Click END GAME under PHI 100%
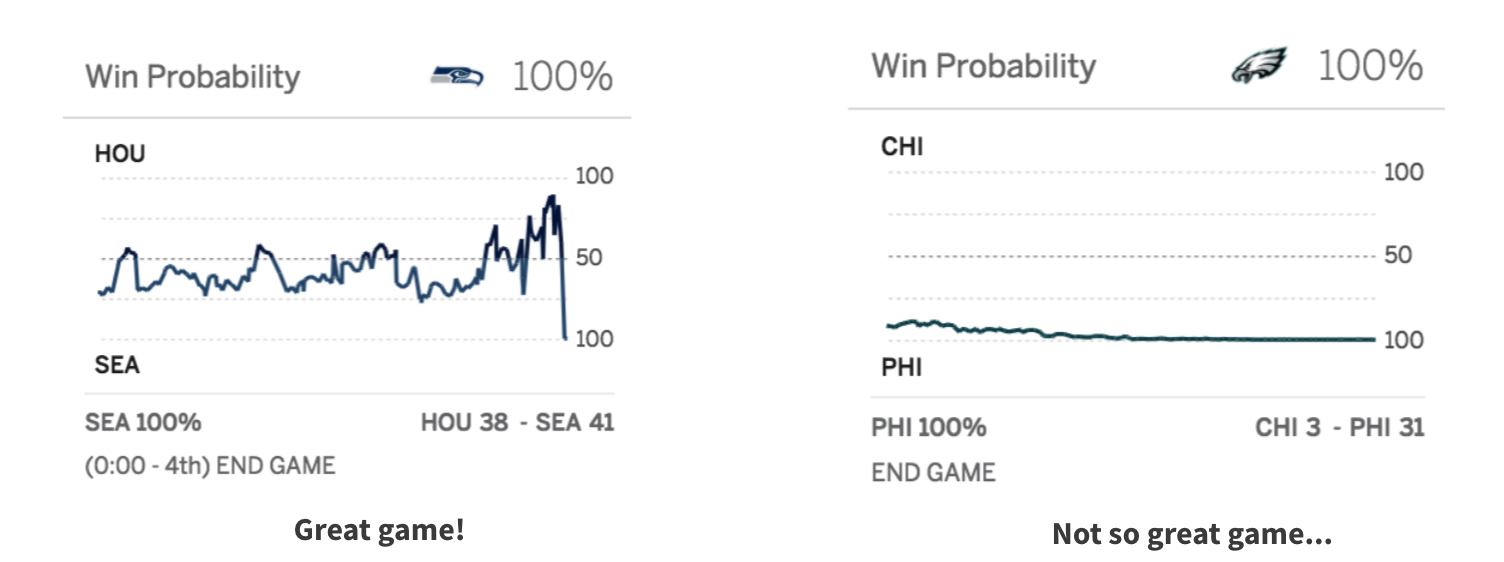1504x562 pixels. coord(933,472)
